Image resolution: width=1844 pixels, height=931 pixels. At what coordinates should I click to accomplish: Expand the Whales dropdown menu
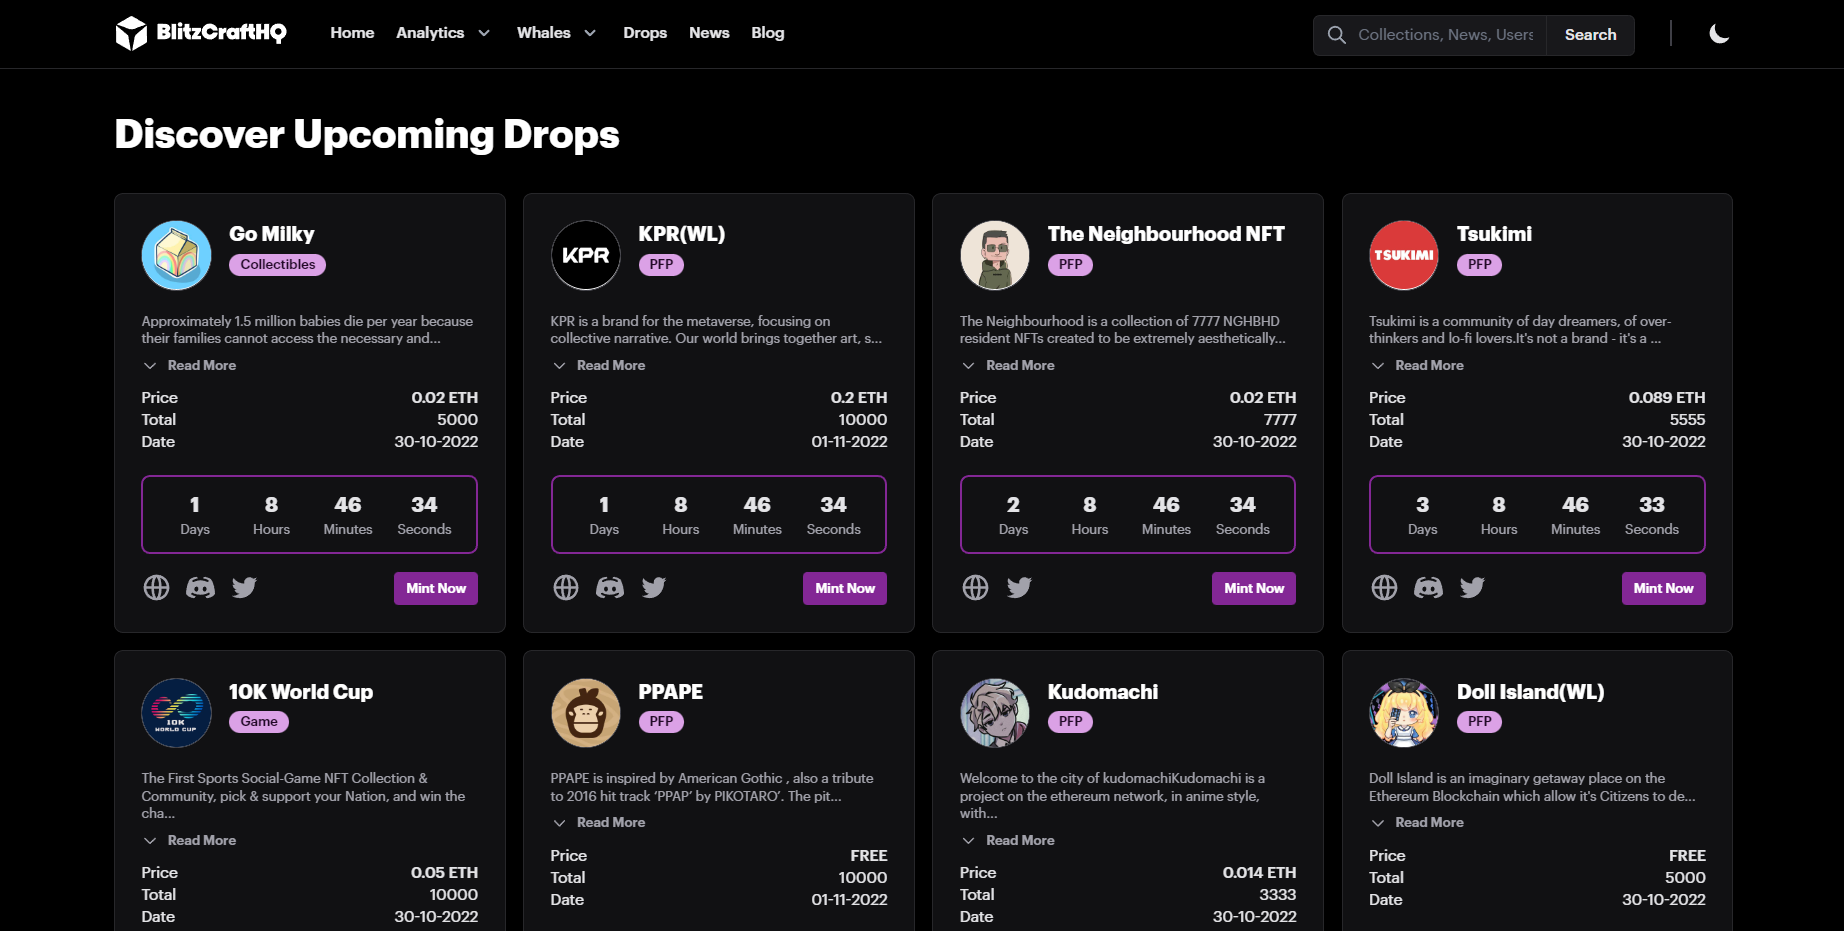coord(557,33)
